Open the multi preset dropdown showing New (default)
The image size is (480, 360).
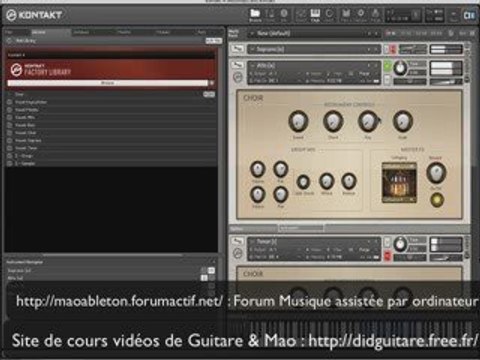click(x=313, y=33)
